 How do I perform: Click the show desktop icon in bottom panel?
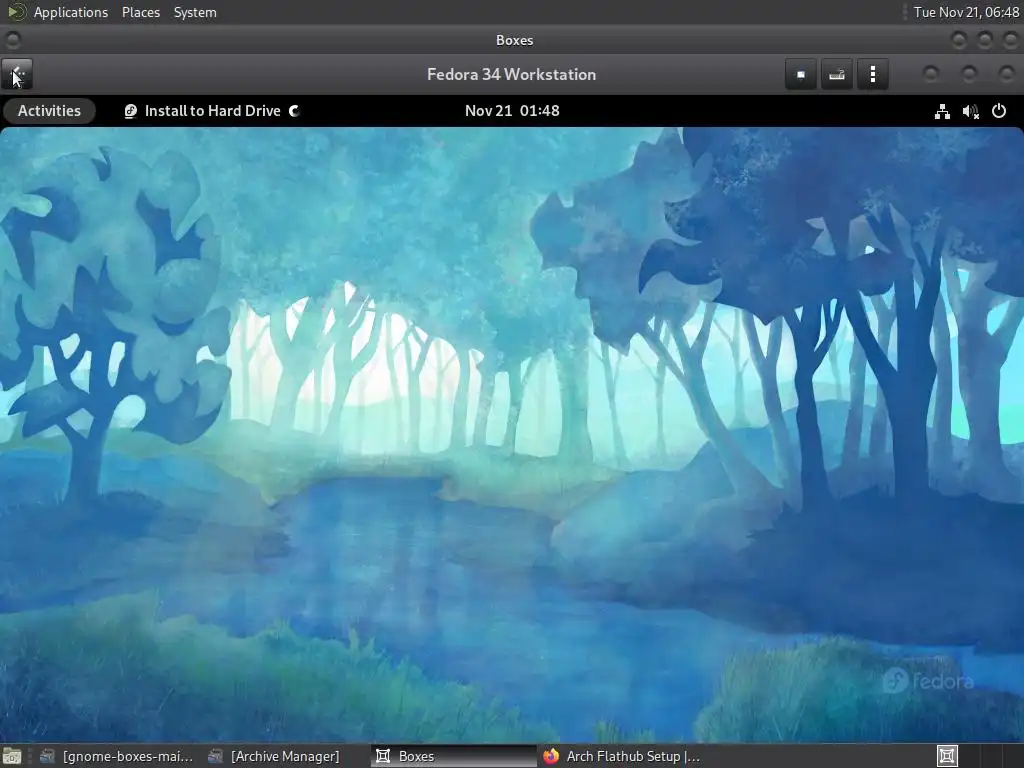coord(12,756)
